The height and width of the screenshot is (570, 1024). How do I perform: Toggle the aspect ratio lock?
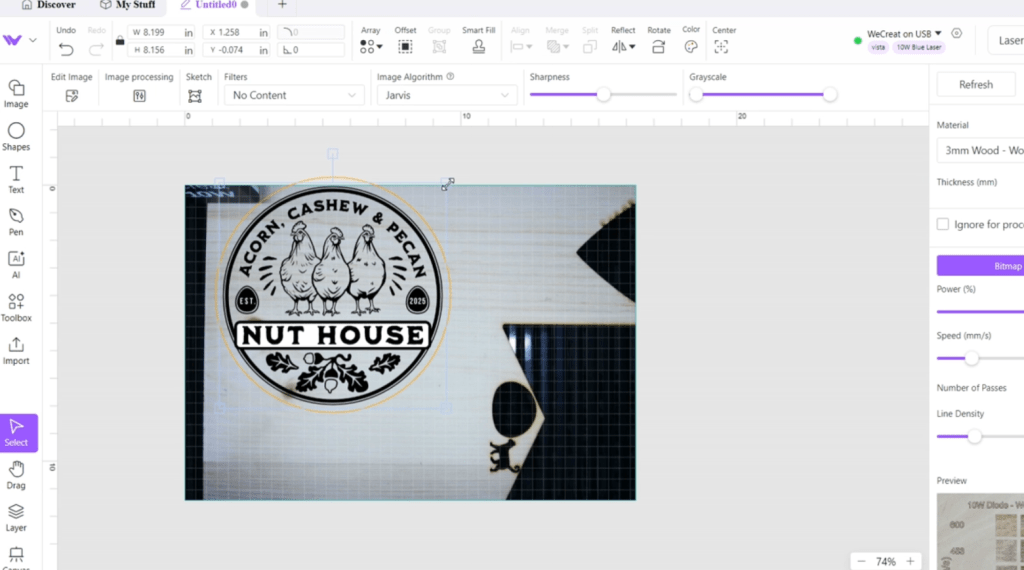(x=120, y=41)
